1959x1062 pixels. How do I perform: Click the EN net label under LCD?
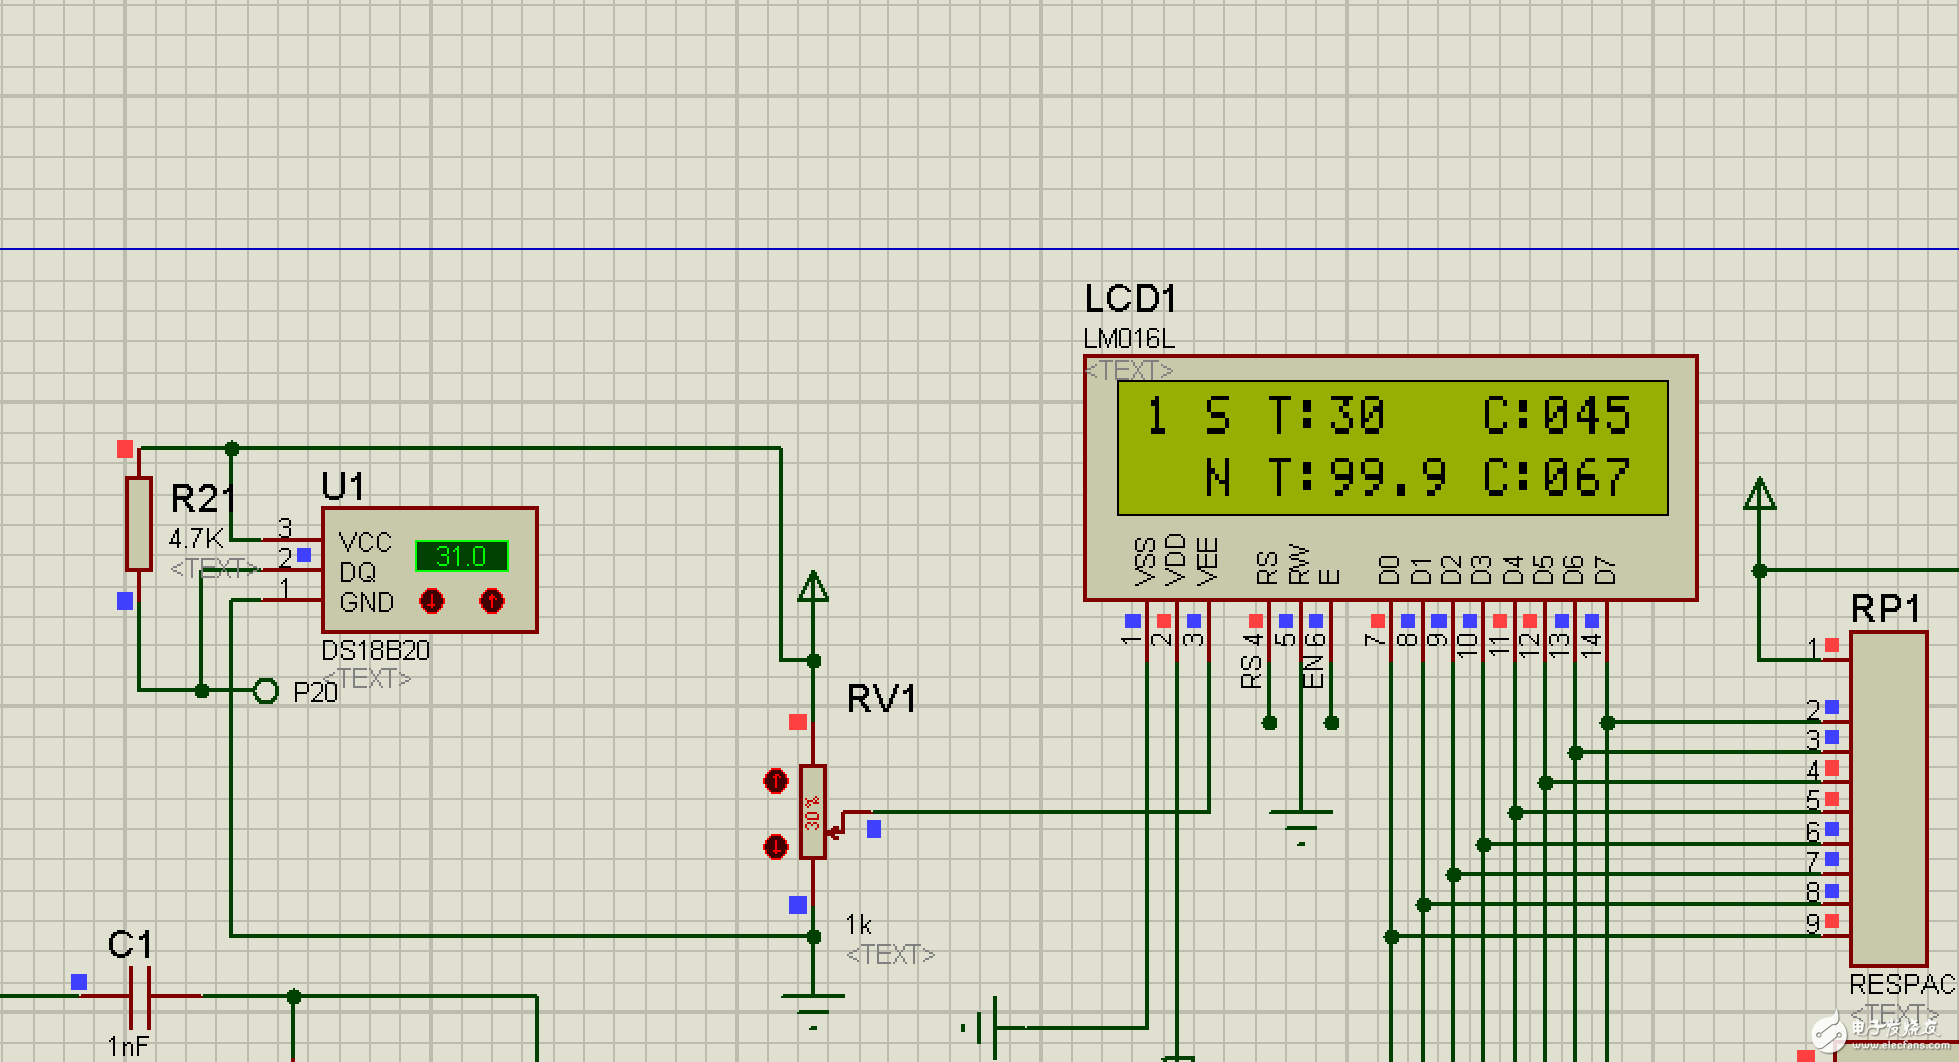pyautogui.click(x=1313, y=672)
